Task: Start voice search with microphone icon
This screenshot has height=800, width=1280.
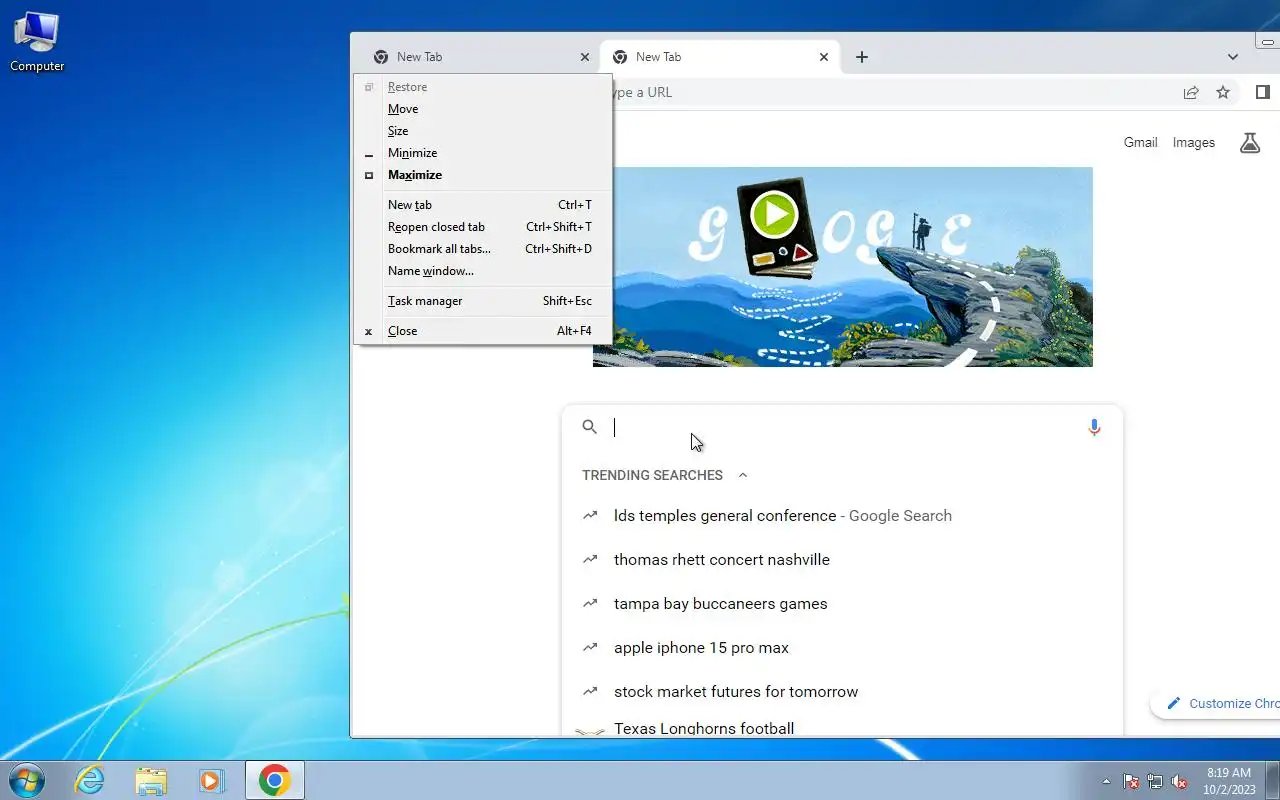Action: tap(1094, 427)
